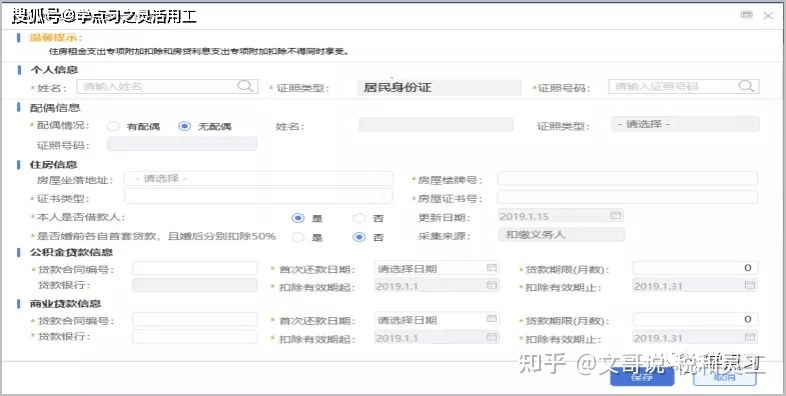Click 公积金 贷款合同编号 input field

click(x=194, y=268)
